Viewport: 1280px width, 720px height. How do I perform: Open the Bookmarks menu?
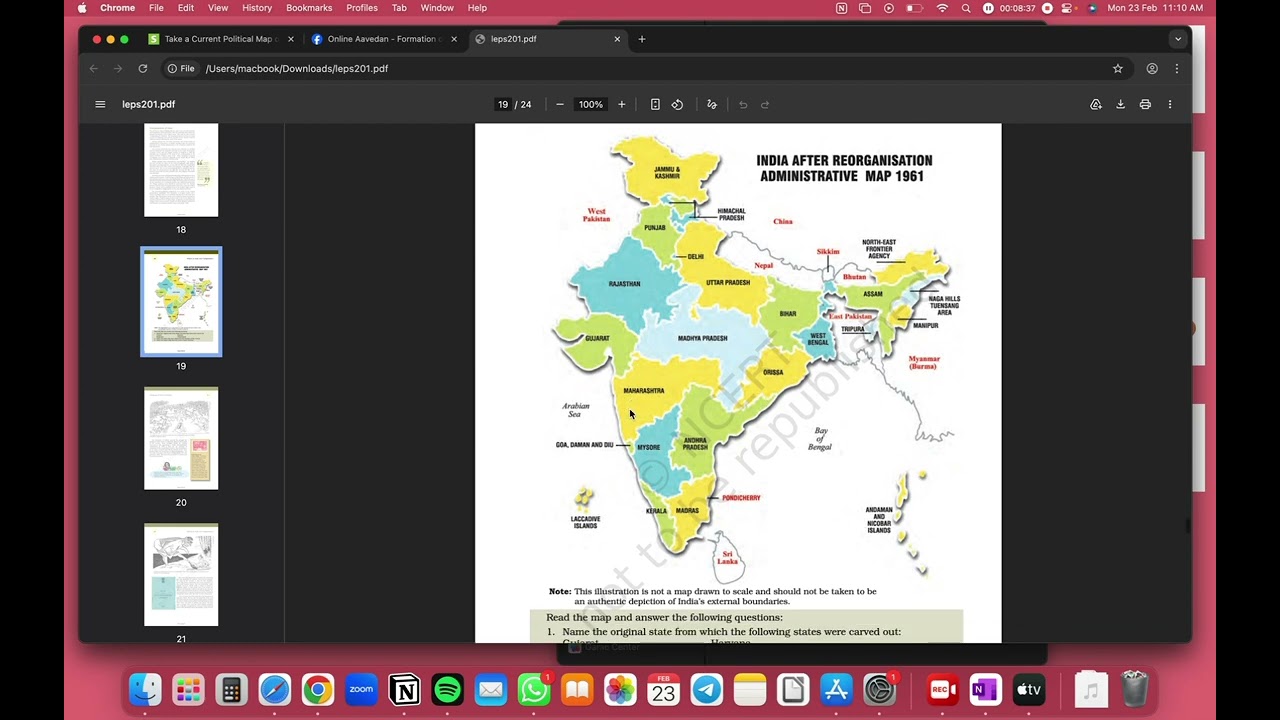[x=309, y=8]
